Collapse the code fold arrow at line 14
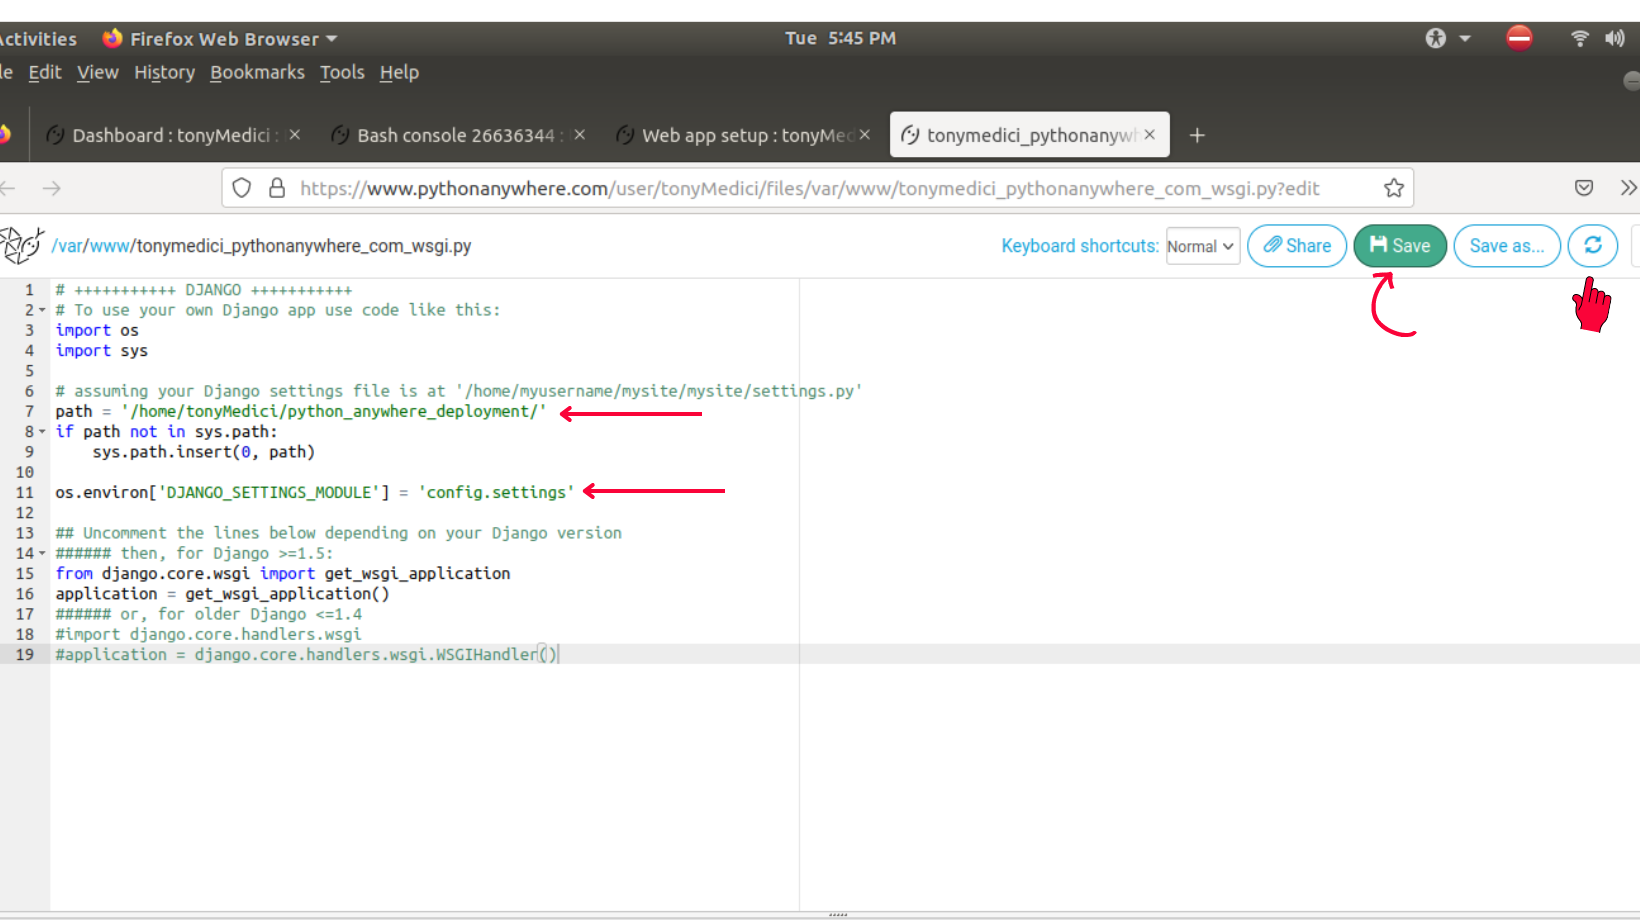 [x=42, y=553]
